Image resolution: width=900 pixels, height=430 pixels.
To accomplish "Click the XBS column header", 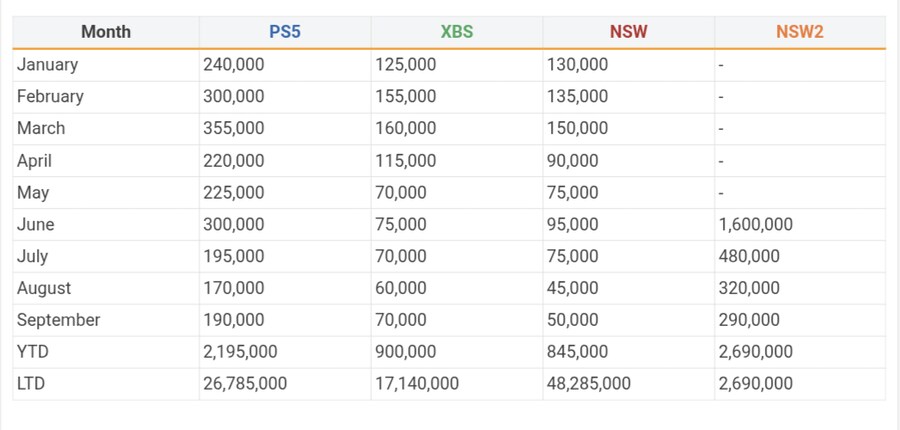I will click(457, 32).
